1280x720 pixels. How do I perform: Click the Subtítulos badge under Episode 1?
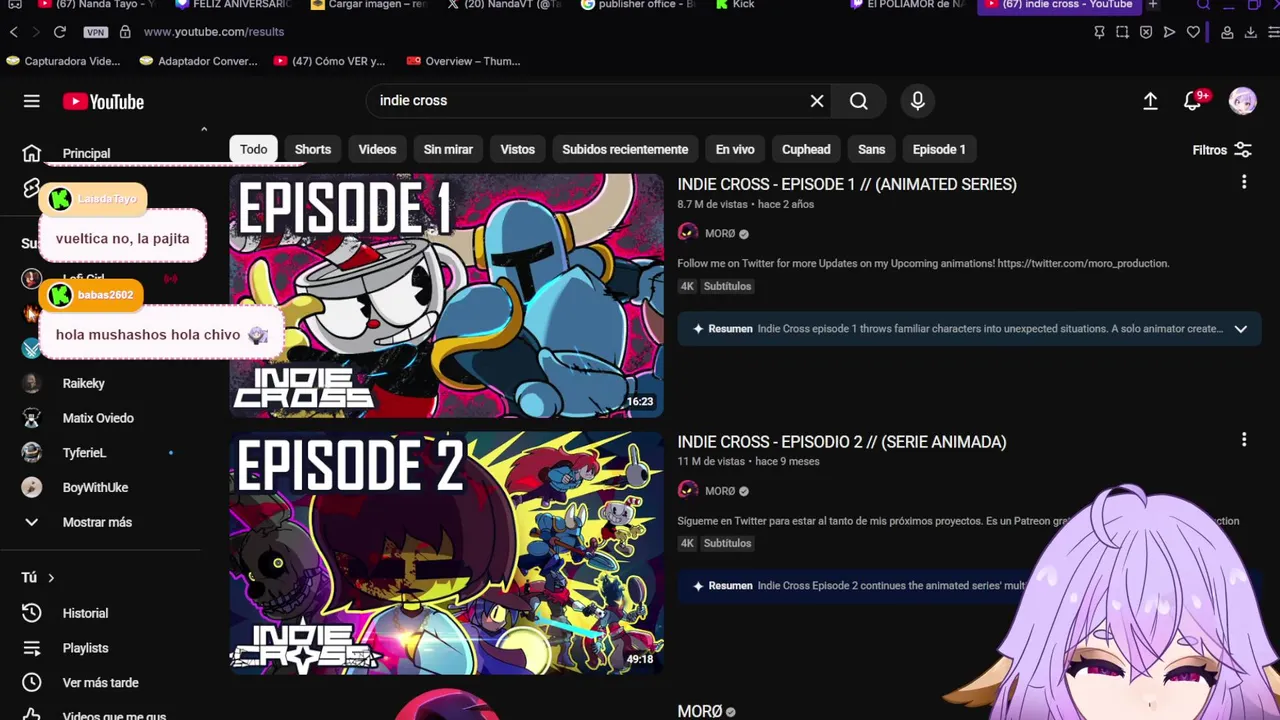point(727,286)
